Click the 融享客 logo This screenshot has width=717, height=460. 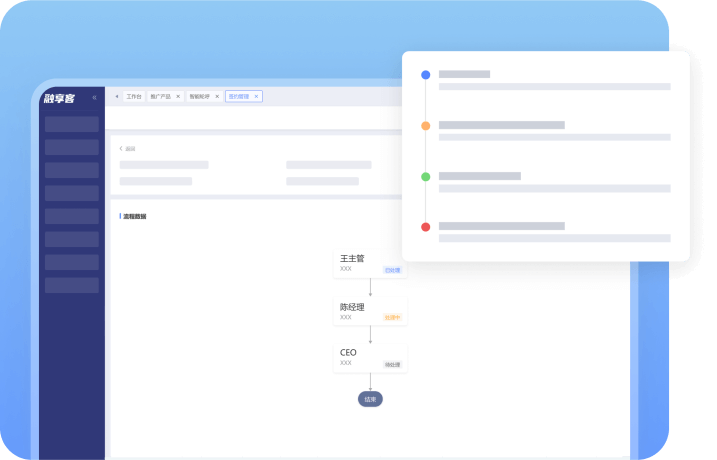pyautogui.click(x=60, y=97)
